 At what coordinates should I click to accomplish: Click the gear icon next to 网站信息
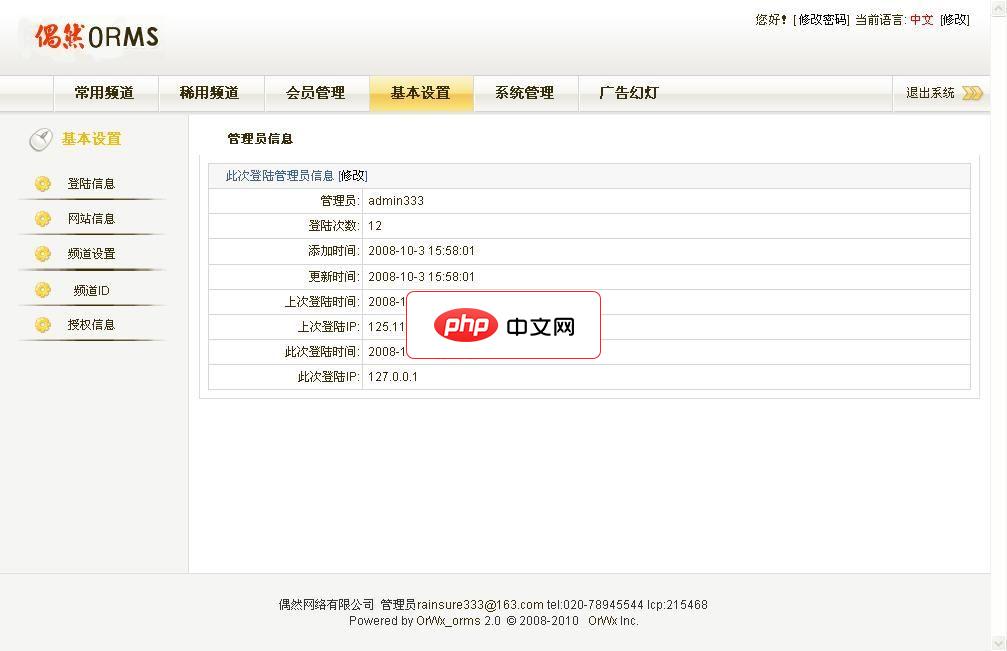click(x=43, y=219)
